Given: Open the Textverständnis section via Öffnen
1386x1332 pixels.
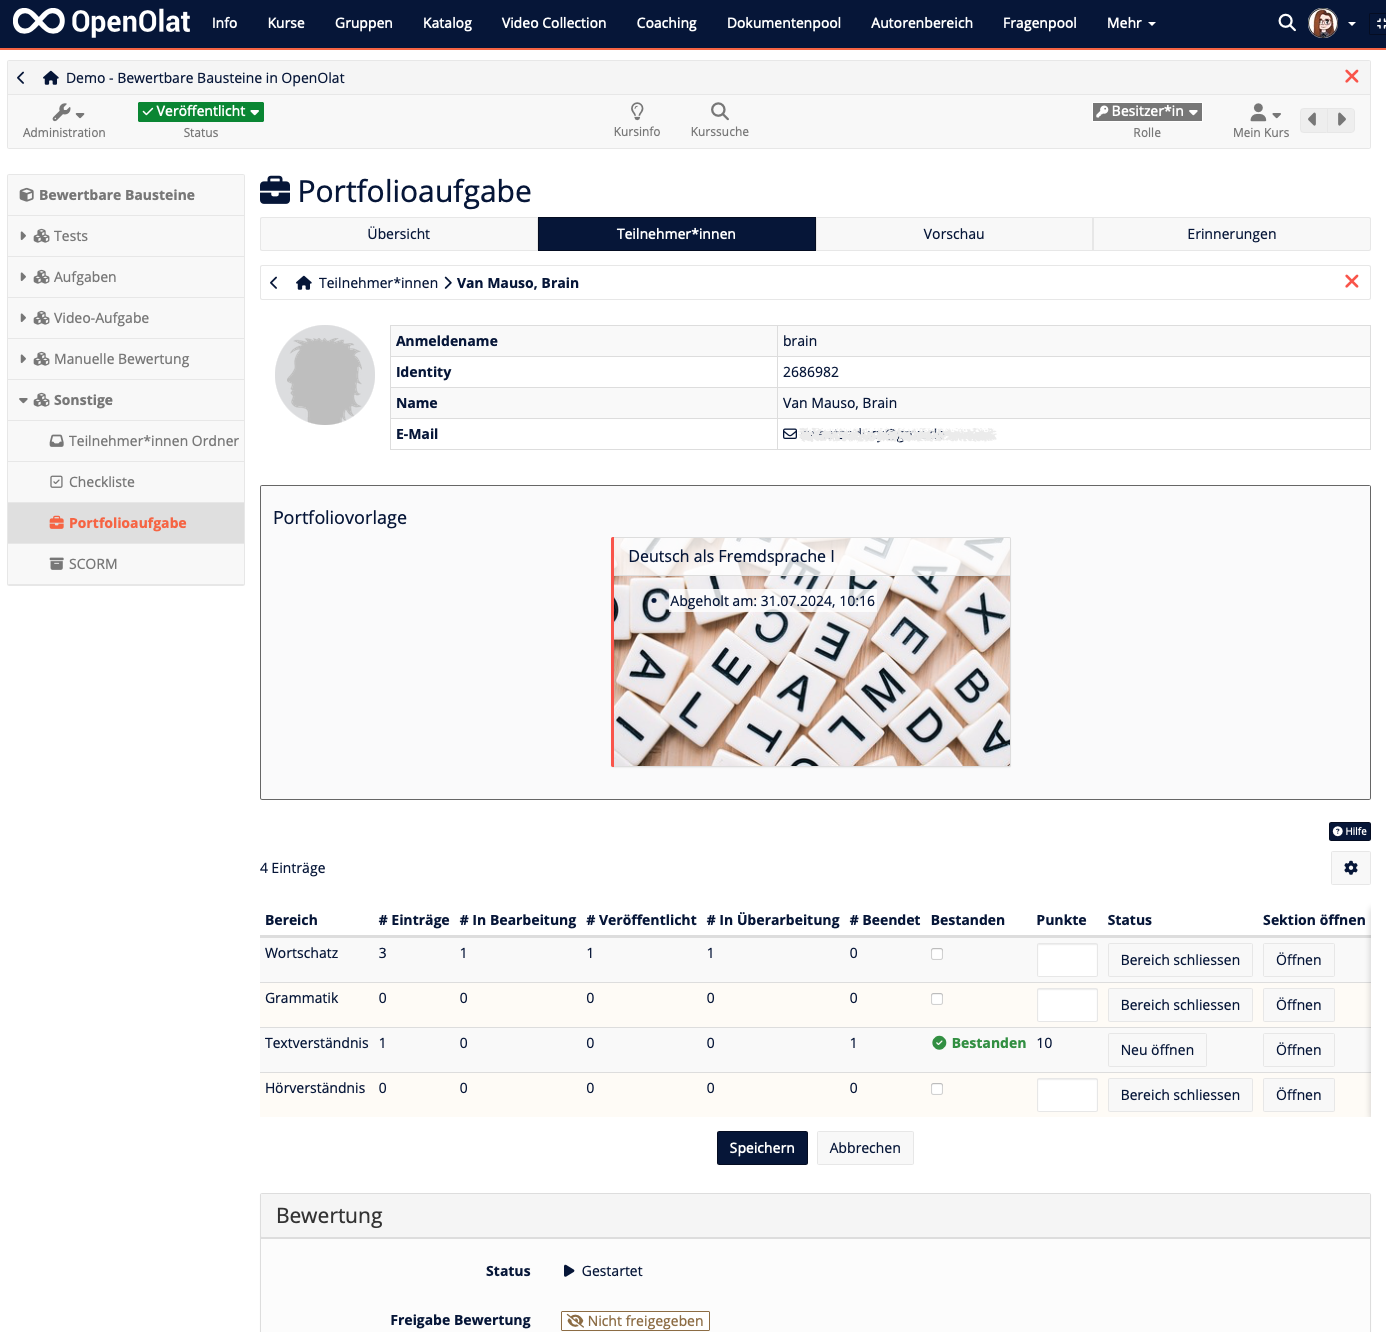Looking at the screenshot, I should 1298,1049.
